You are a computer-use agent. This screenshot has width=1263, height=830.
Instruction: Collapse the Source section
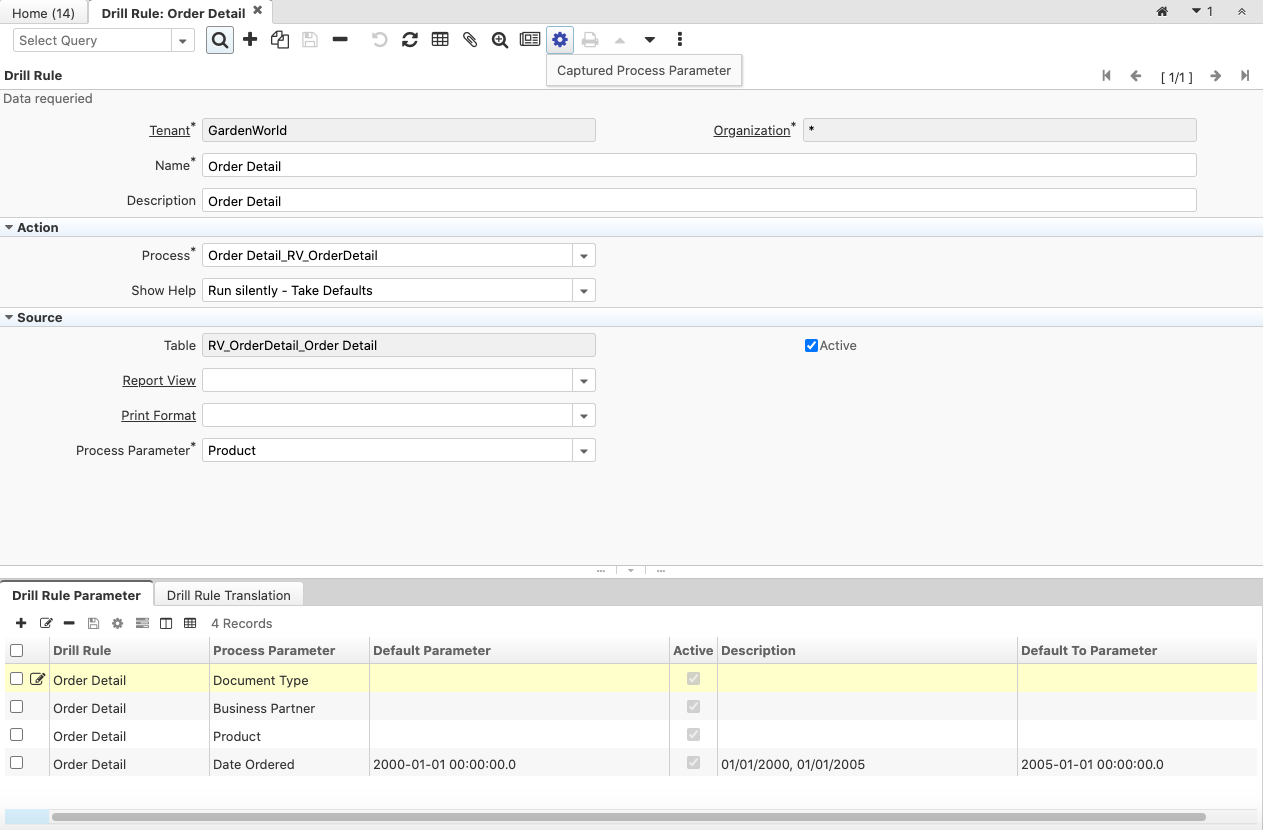tap(9, 318)
